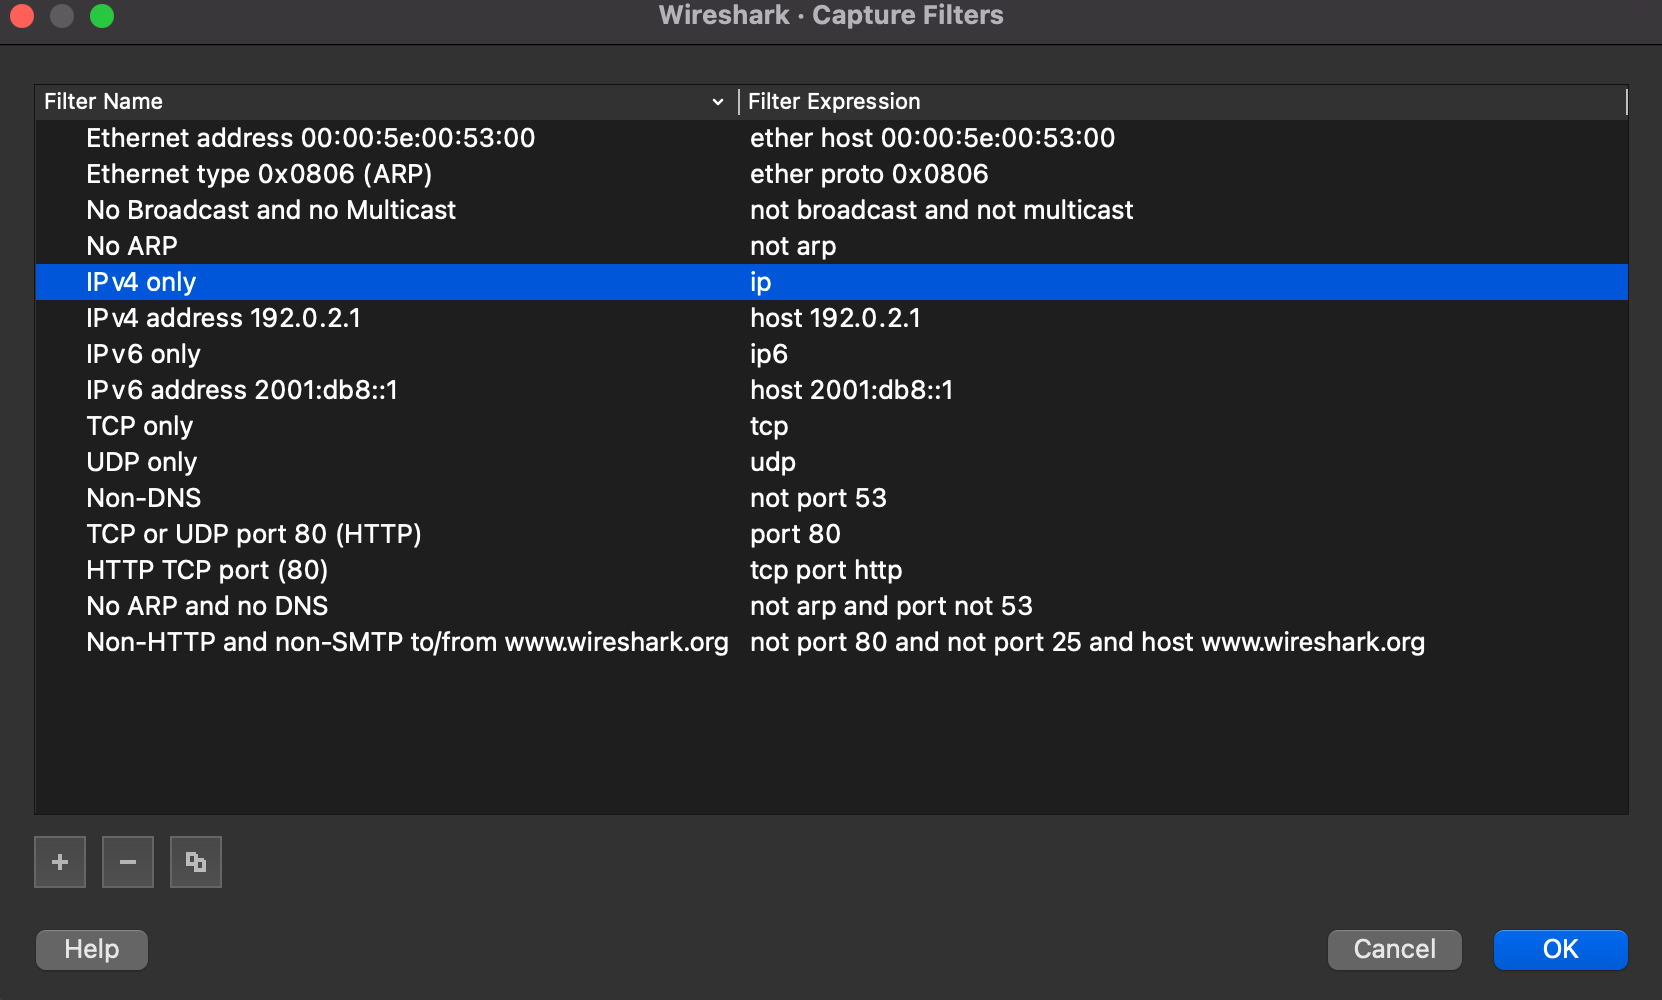The height and width of the screenshot is (1000, 1662).
Task: Click the 'not port 53' expression
Action: [818, 498]
